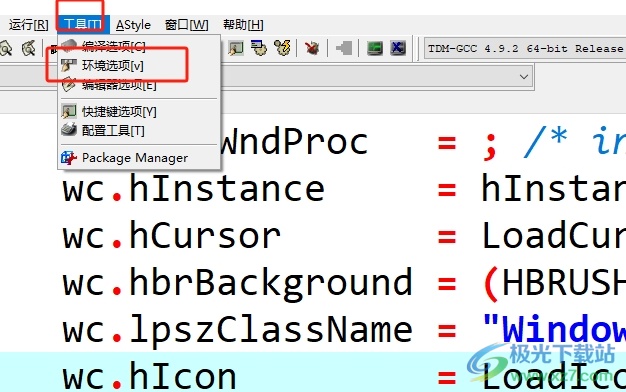
Task: Open the 工具[T] menu
Action: 83,25
